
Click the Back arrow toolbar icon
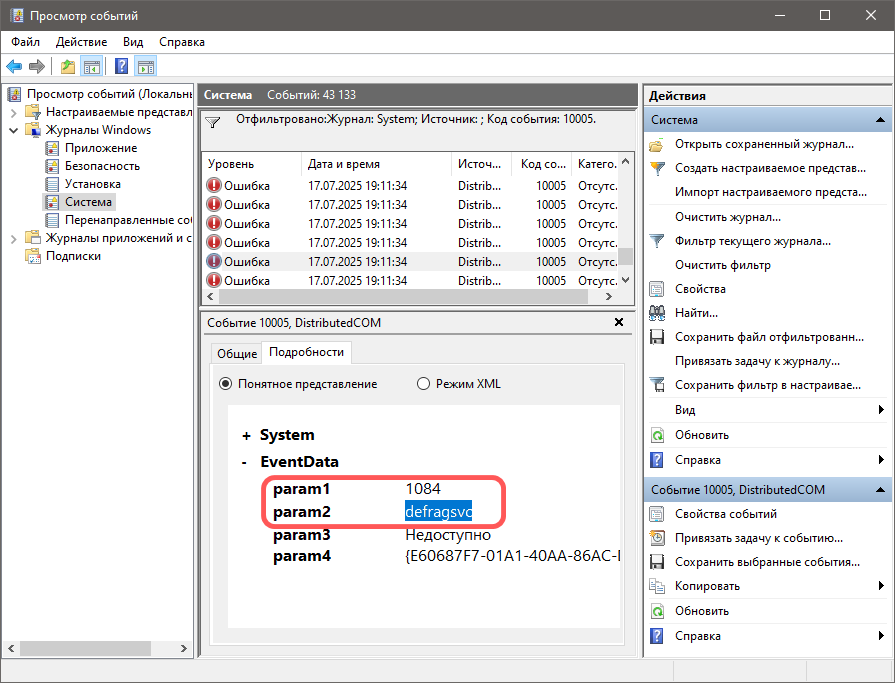(x=14, y=67)
